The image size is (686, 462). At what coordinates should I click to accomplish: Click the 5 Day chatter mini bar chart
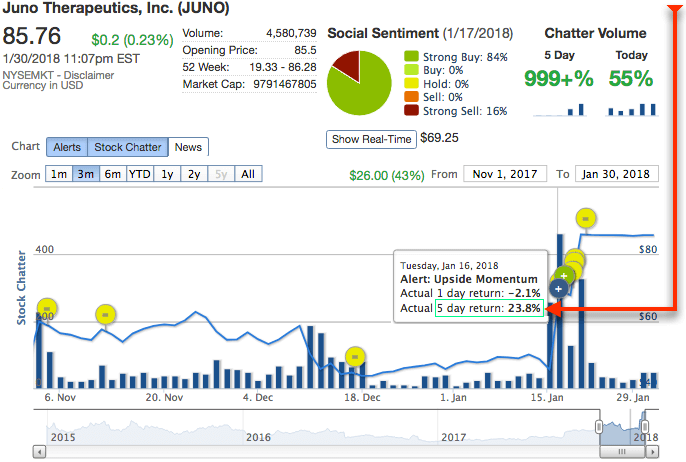[x=559, y=109]
